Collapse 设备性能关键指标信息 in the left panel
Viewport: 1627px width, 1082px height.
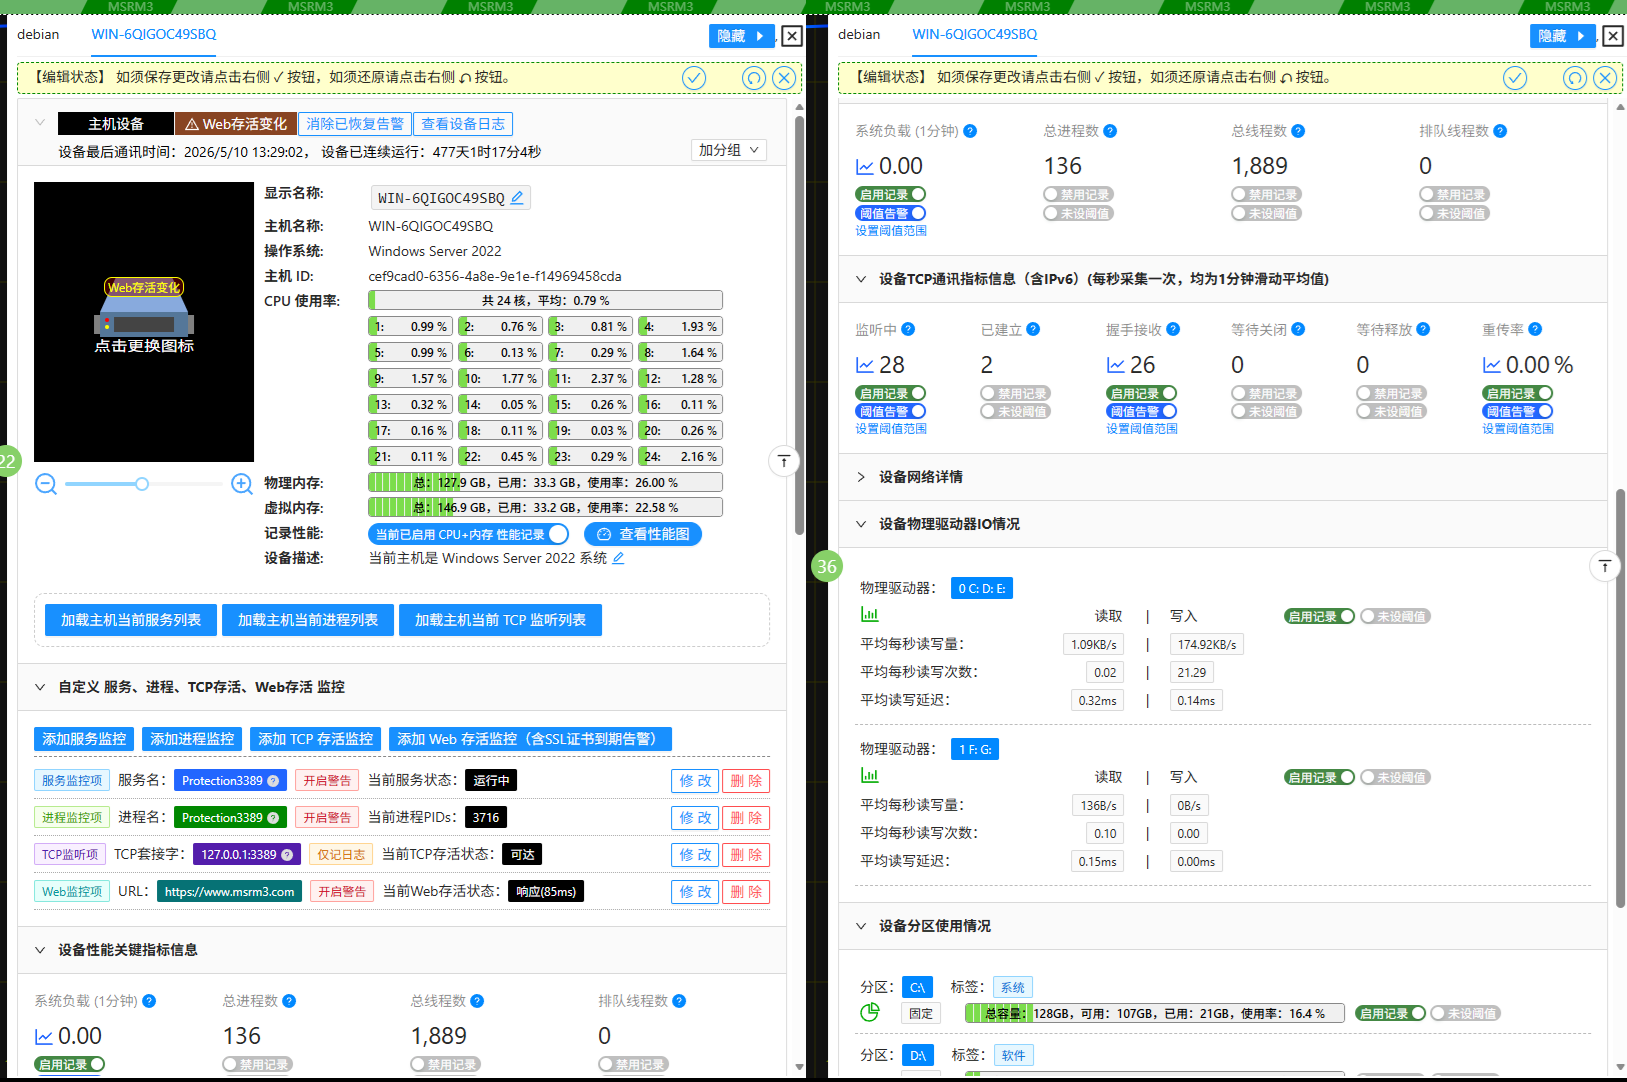(40, 950)
